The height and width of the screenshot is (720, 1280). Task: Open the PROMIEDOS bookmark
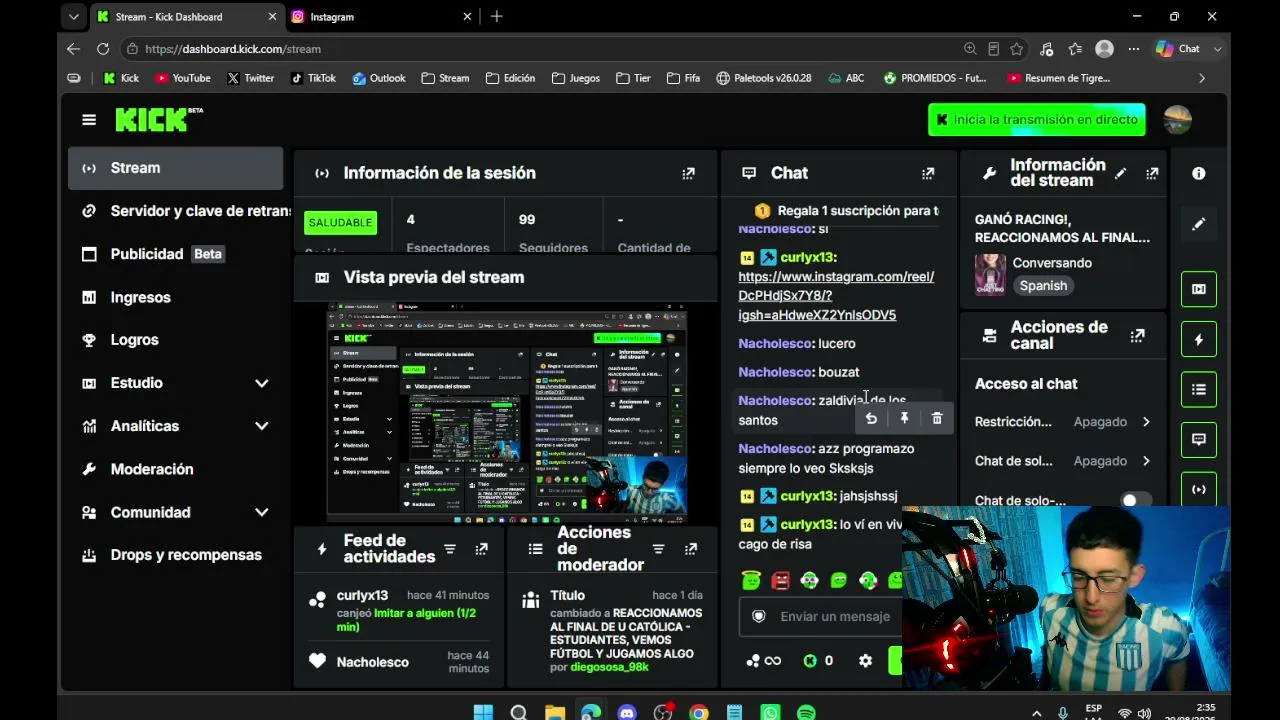coord(935,78)
